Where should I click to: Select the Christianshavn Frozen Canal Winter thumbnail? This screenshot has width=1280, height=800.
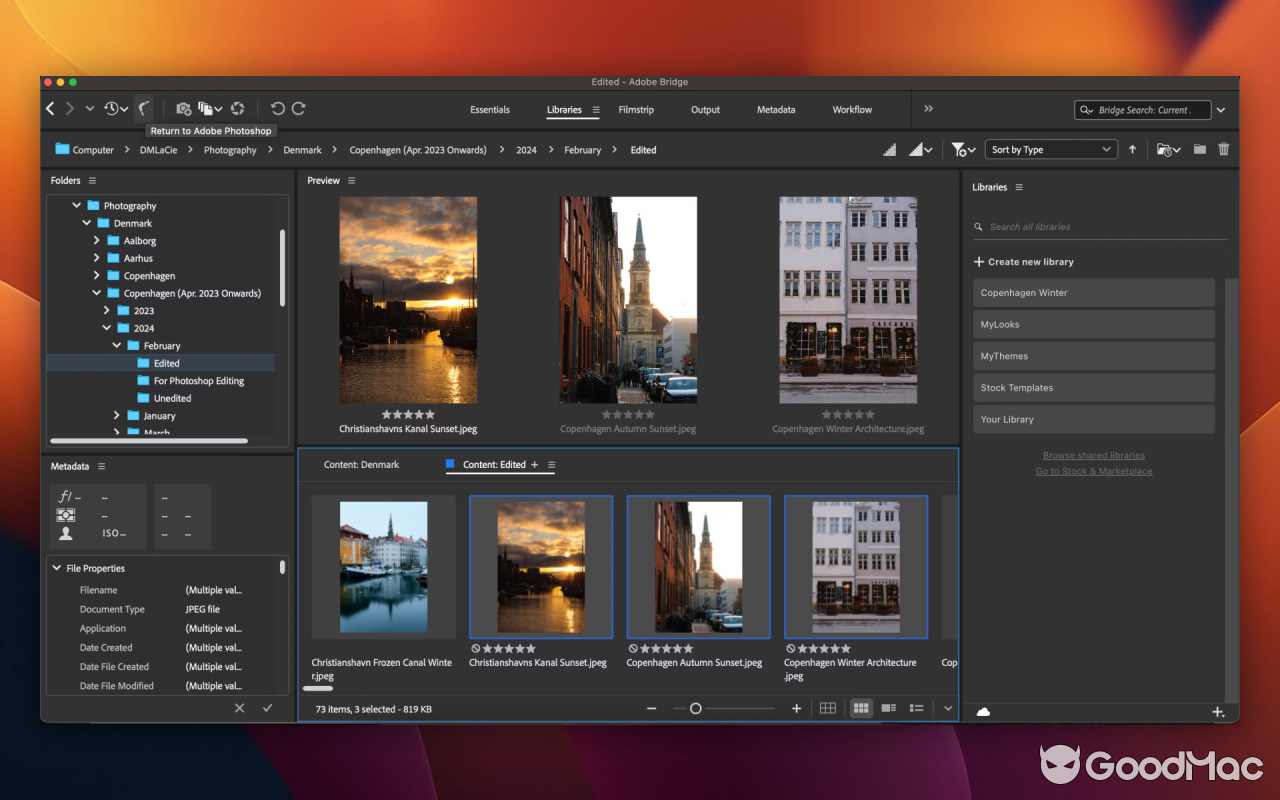pos(383,567)
